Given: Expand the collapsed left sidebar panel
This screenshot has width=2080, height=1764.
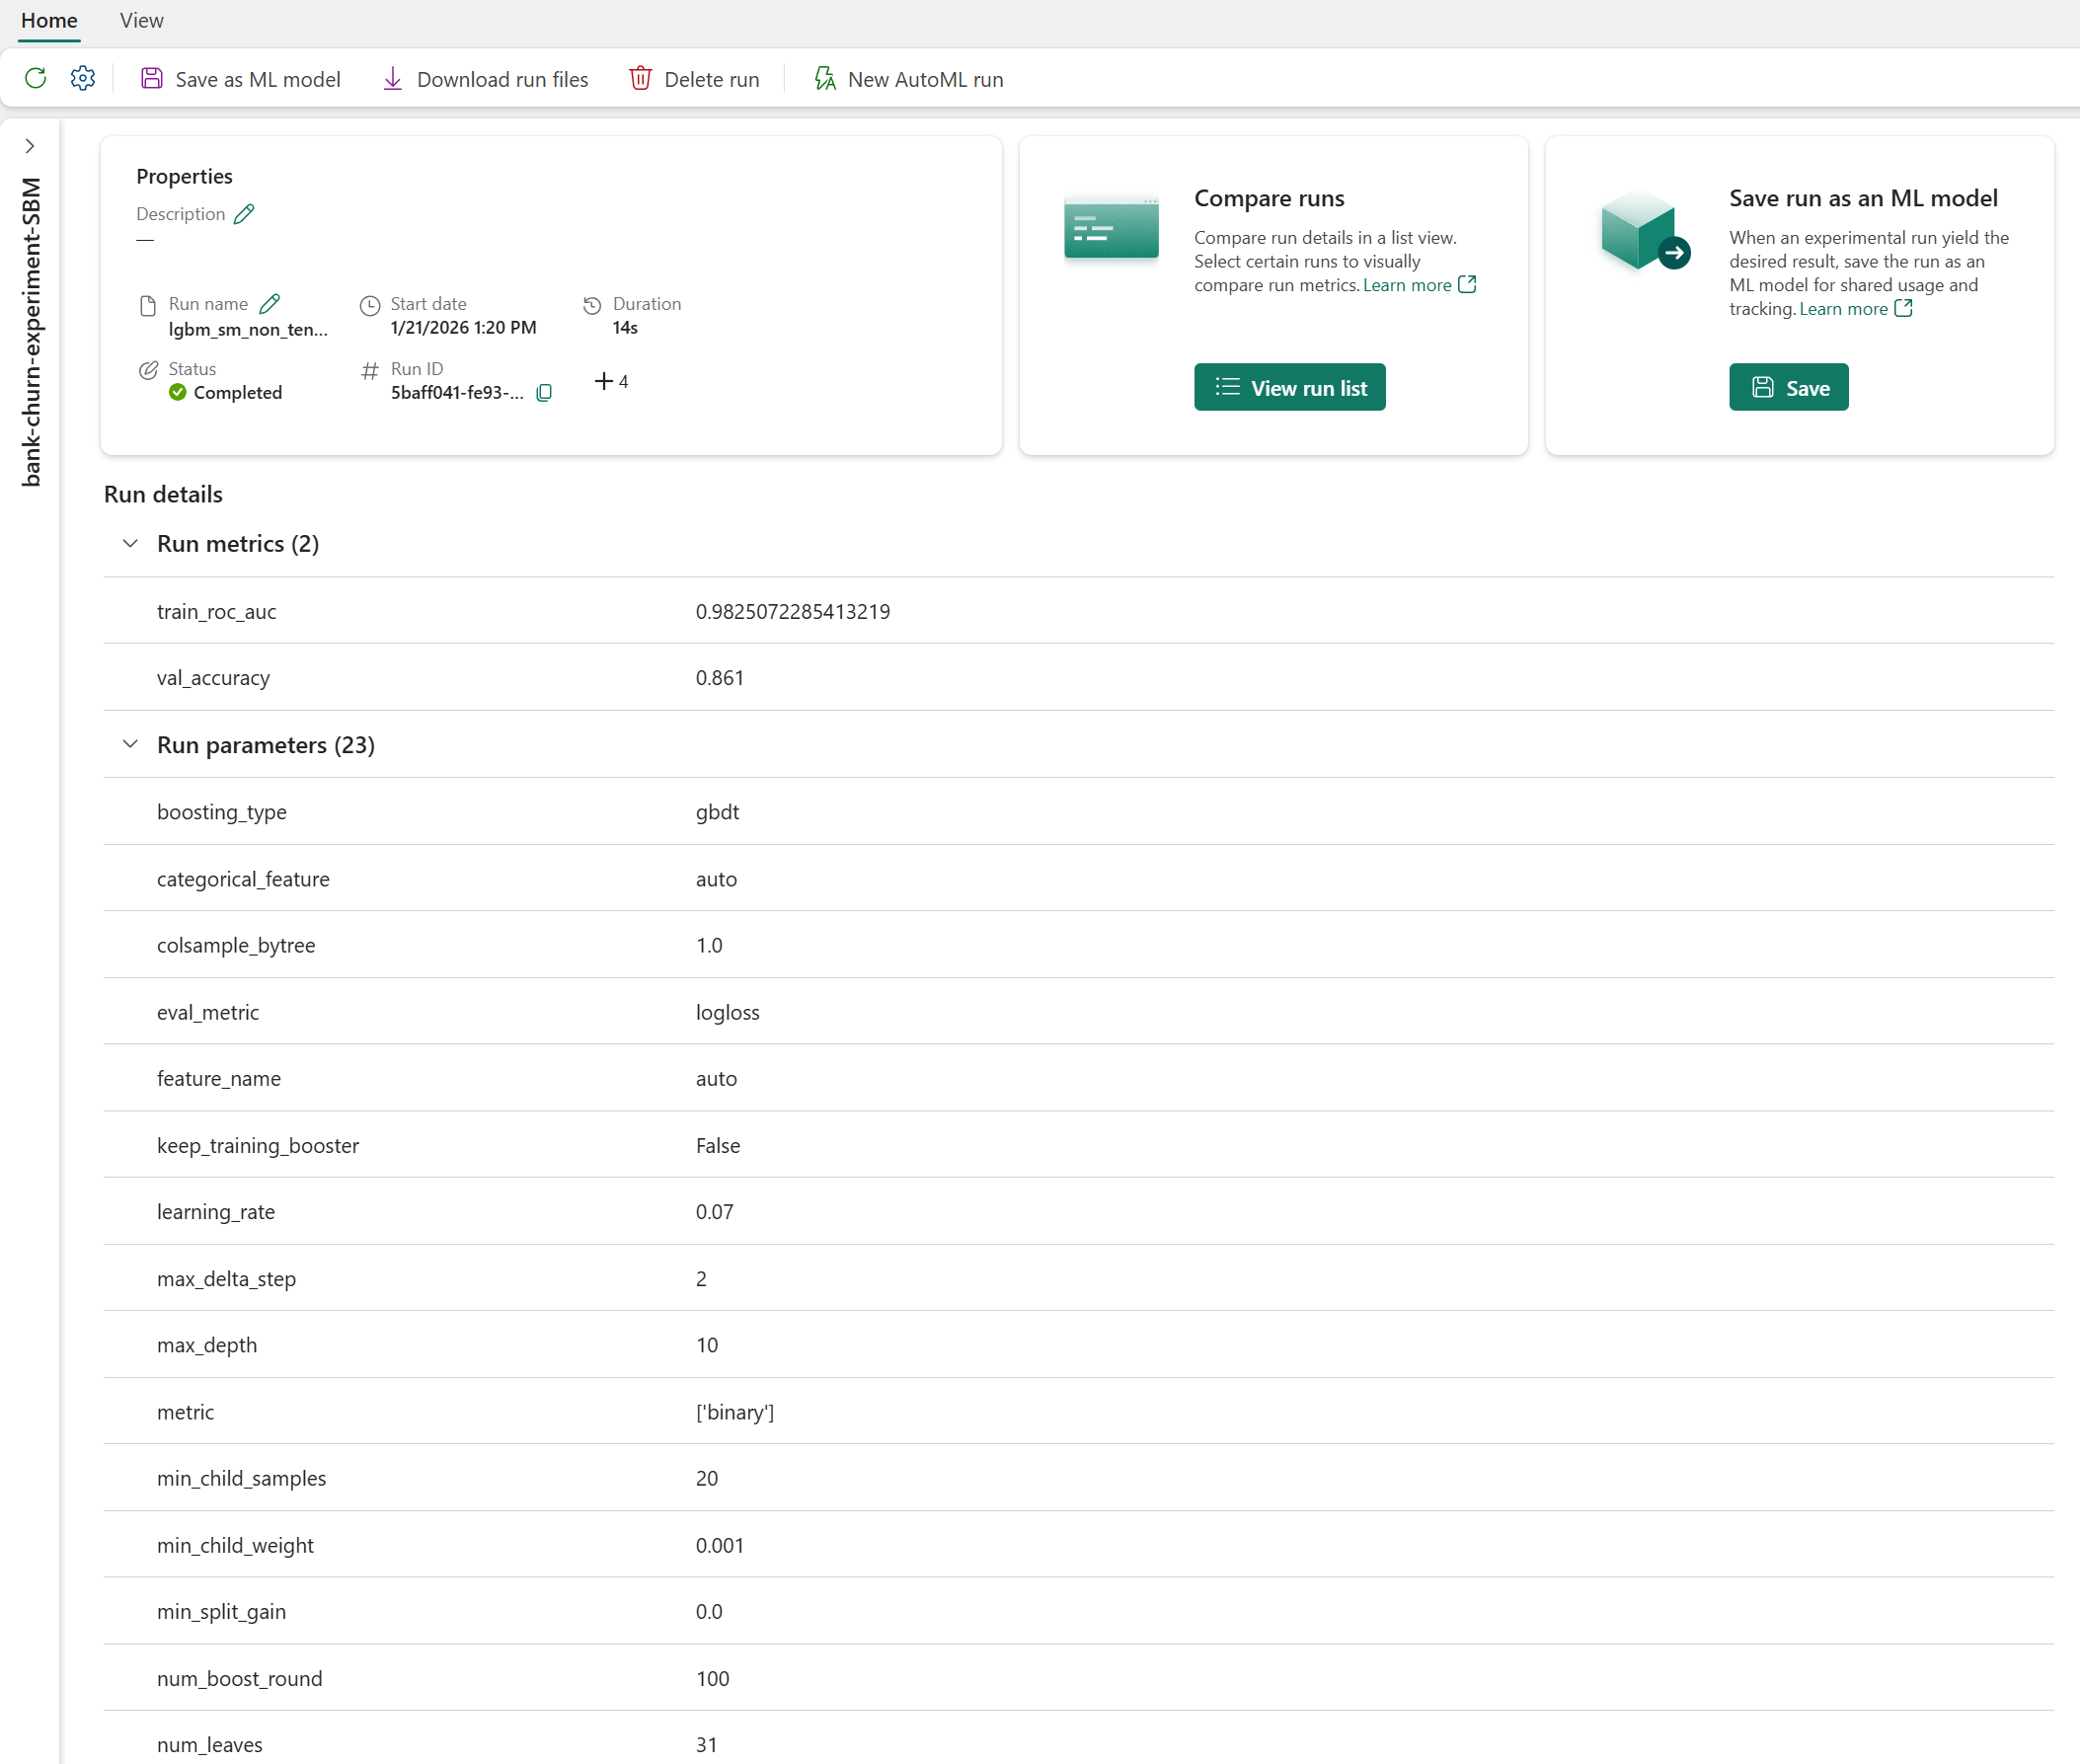Looking at the screenshot, I should click(x=30, y=145).
